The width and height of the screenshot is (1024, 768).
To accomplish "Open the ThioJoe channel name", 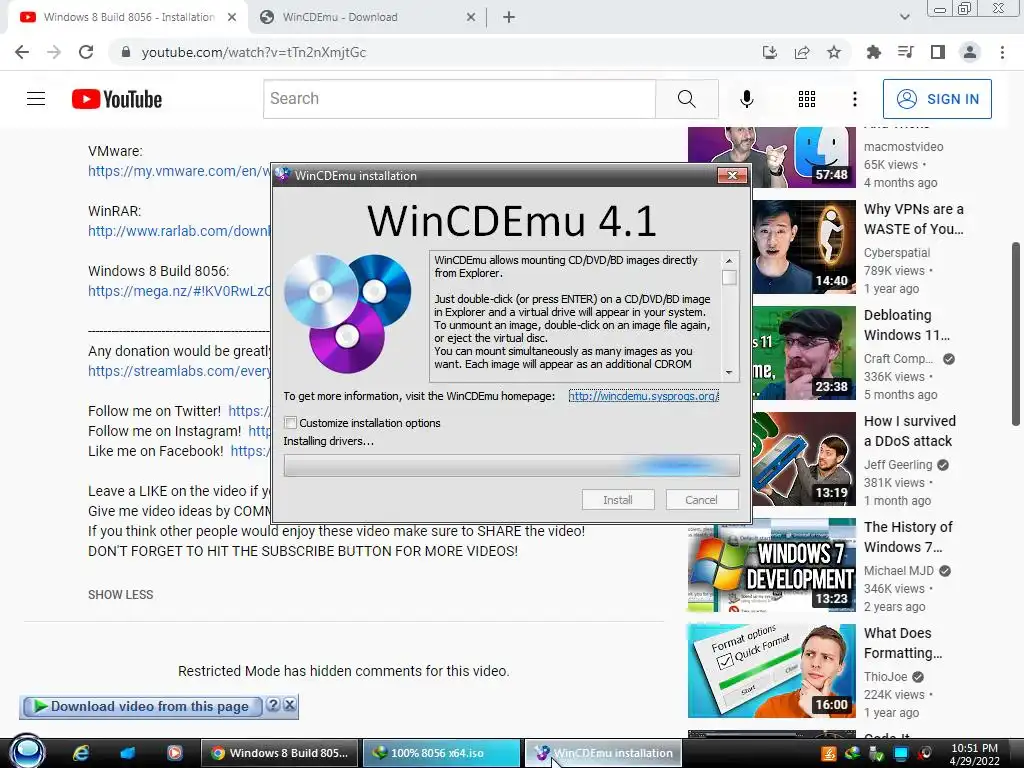I will point(886,677).
